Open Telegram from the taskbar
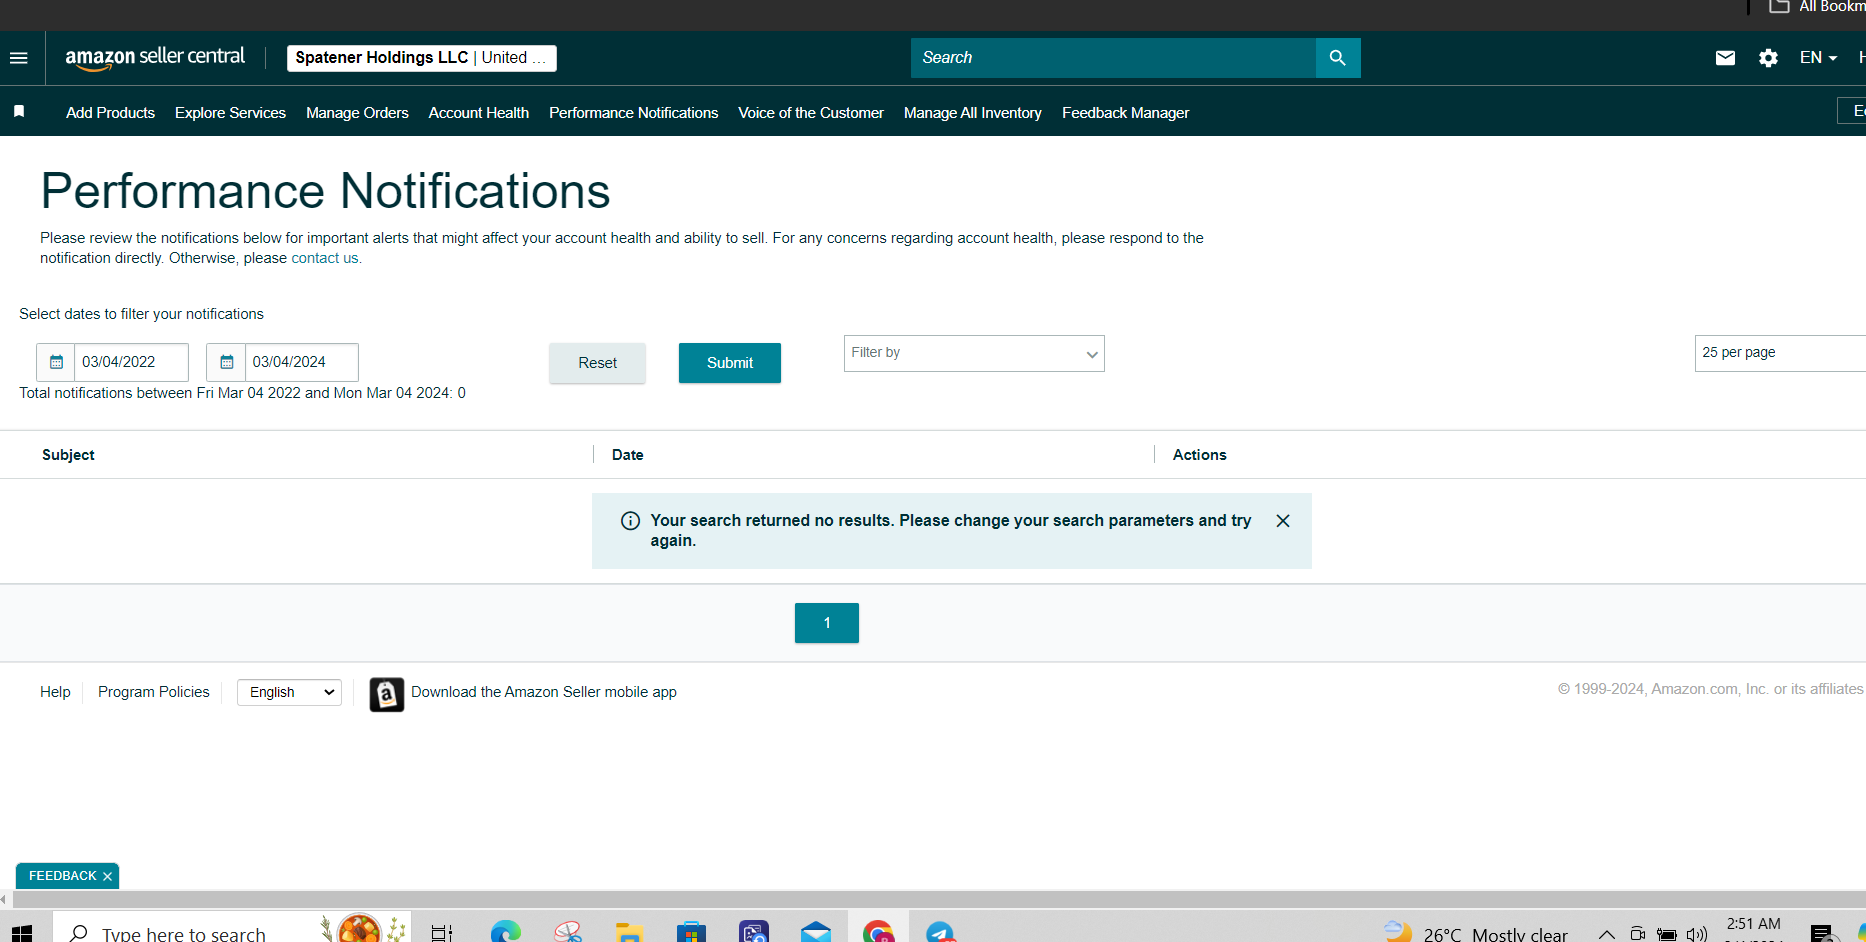This screenshot has width=1866, height=942. 940,933
